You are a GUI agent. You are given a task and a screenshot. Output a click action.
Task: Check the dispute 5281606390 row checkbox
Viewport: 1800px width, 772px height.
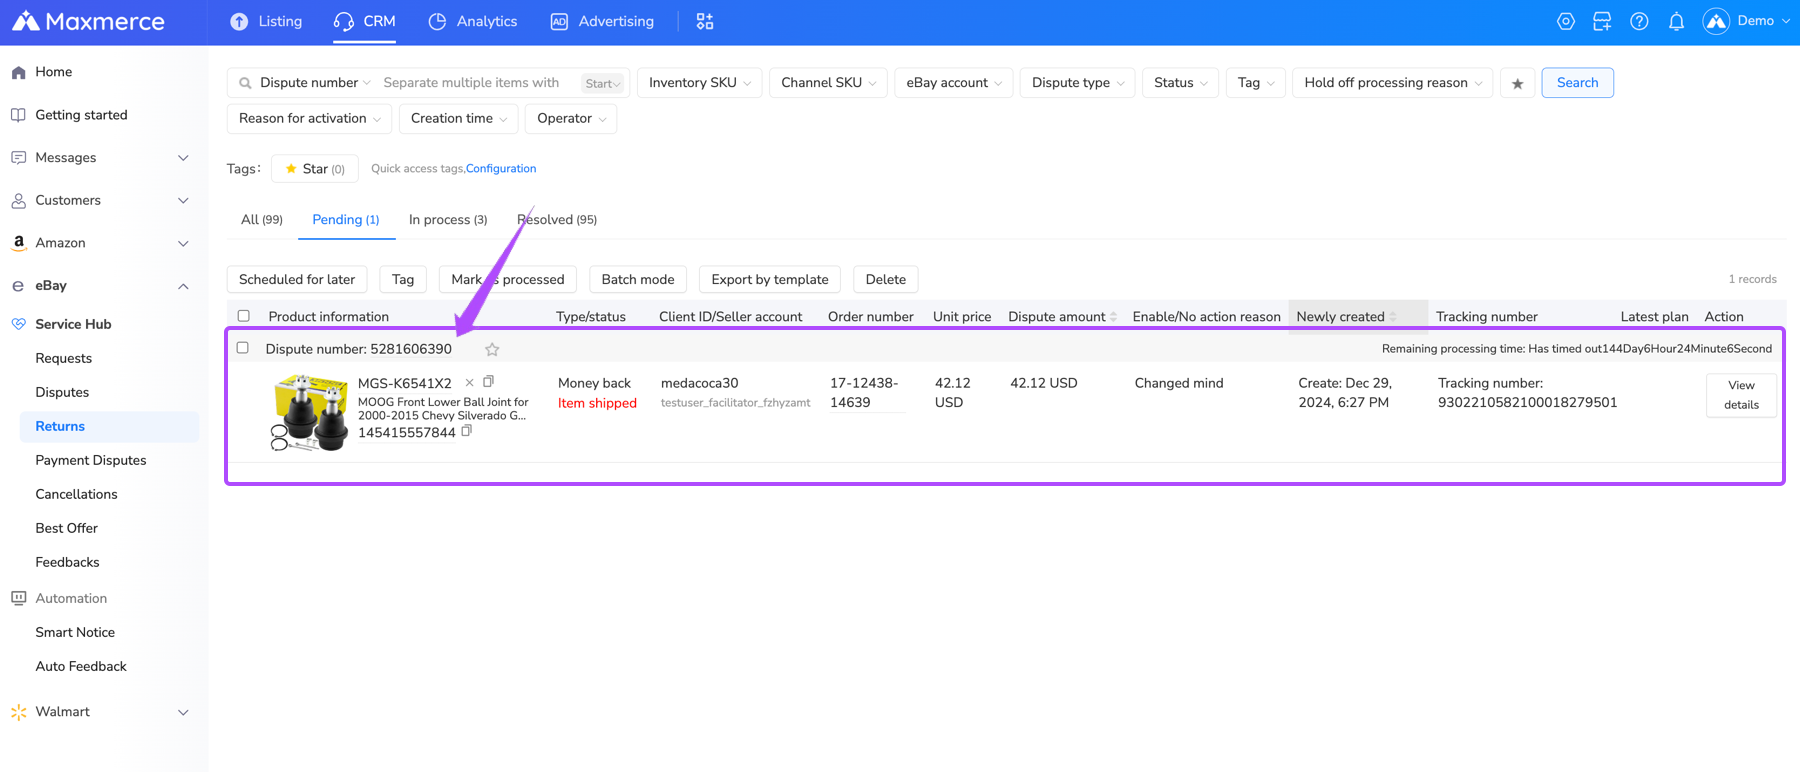tap(242, 348)
